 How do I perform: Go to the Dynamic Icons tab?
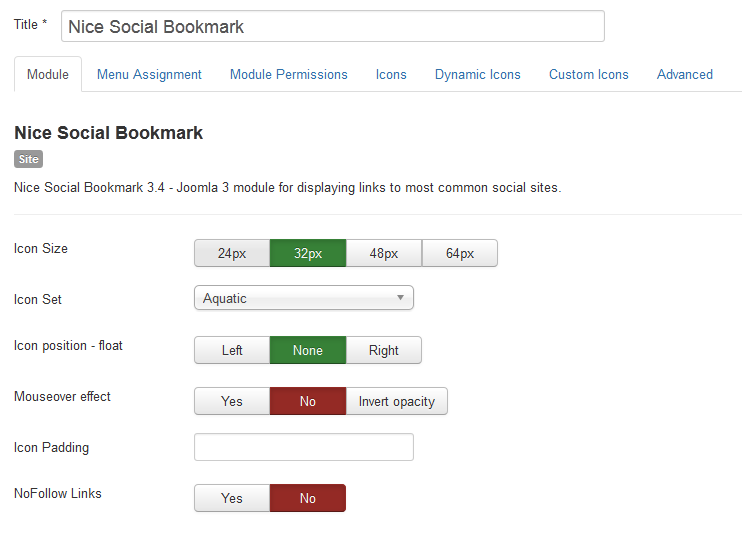(478, 74)
